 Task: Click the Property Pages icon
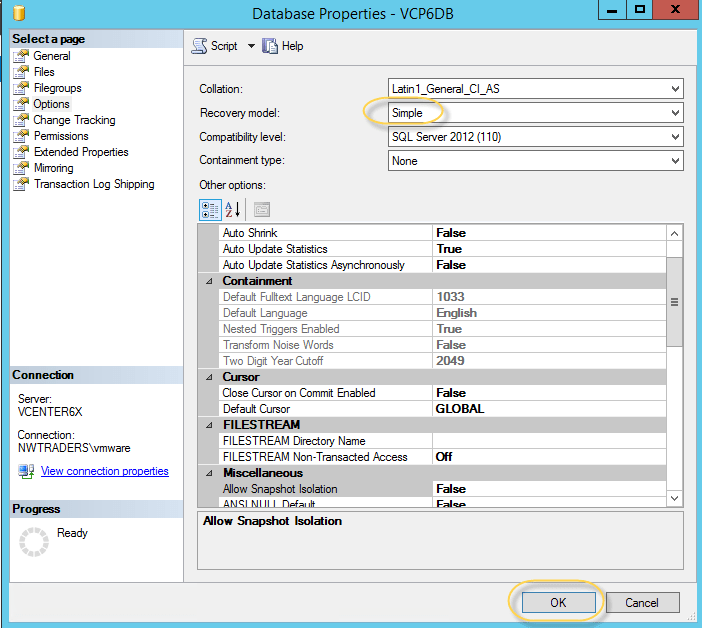pyautogui.click(x=261, y=209)
